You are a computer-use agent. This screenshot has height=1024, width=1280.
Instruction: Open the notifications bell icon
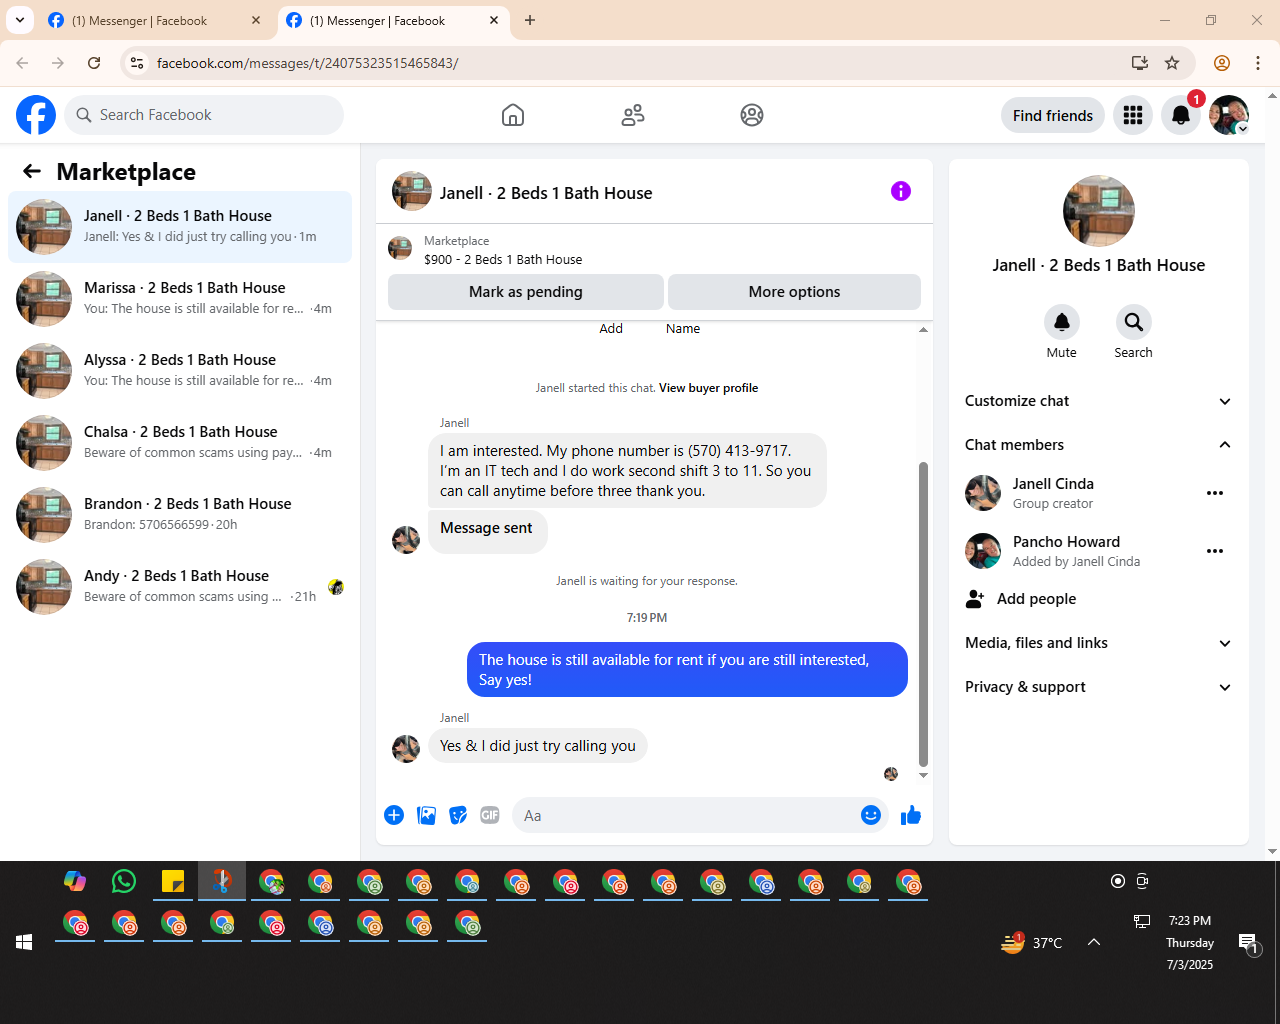click(x=1181, y=115)
